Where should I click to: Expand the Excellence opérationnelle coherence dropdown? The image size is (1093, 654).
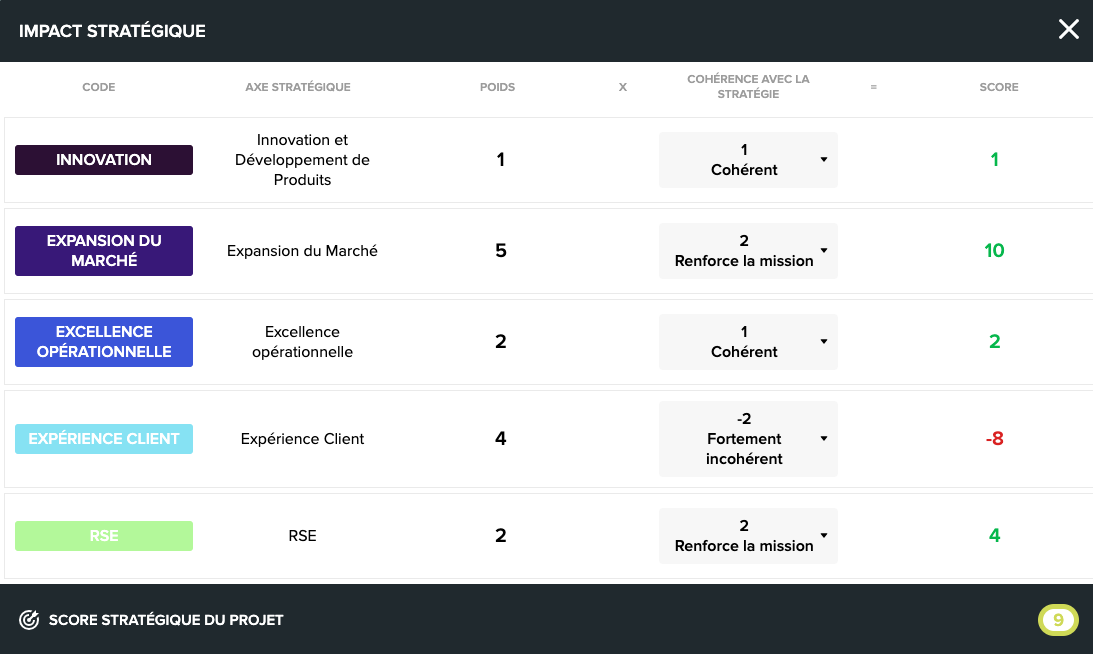pos(748,342)
